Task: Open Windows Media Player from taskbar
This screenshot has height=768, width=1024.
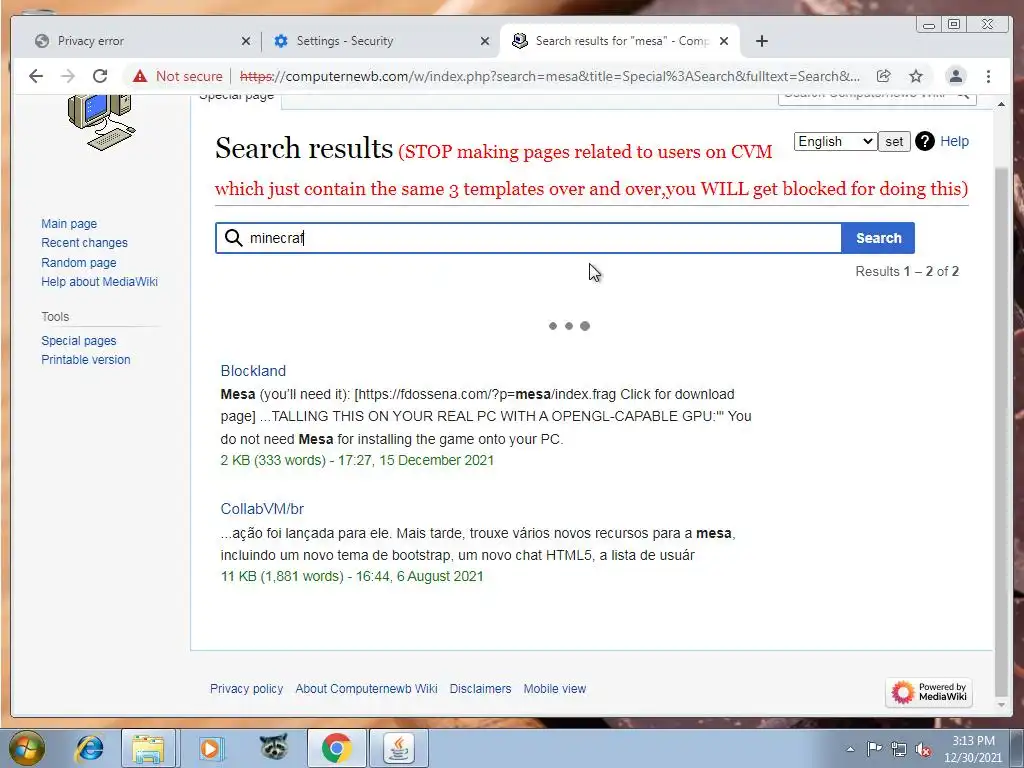Action: 210,748
